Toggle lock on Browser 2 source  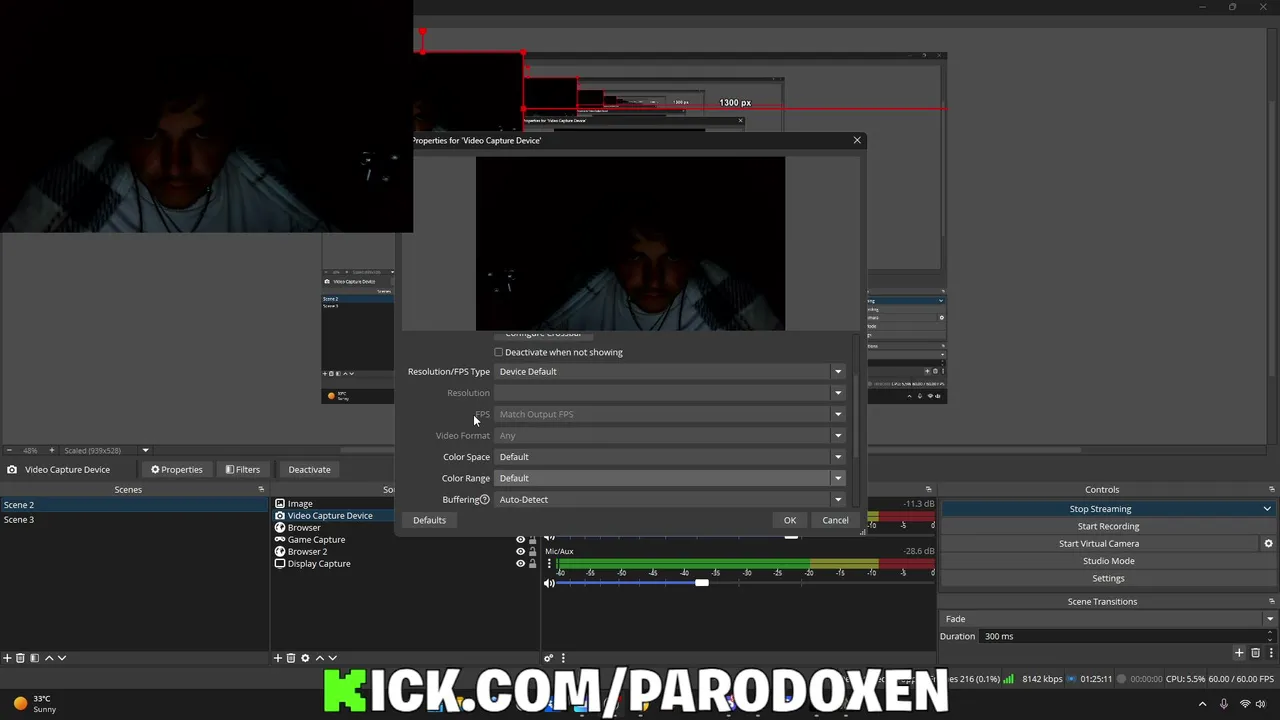point(532,552)
